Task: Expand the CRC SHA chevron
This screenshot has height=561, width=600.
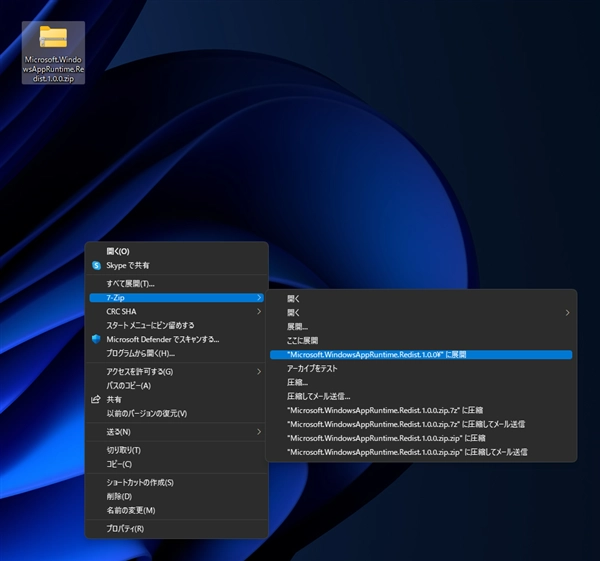Action: pyautogui.click(x=259, y=311)
